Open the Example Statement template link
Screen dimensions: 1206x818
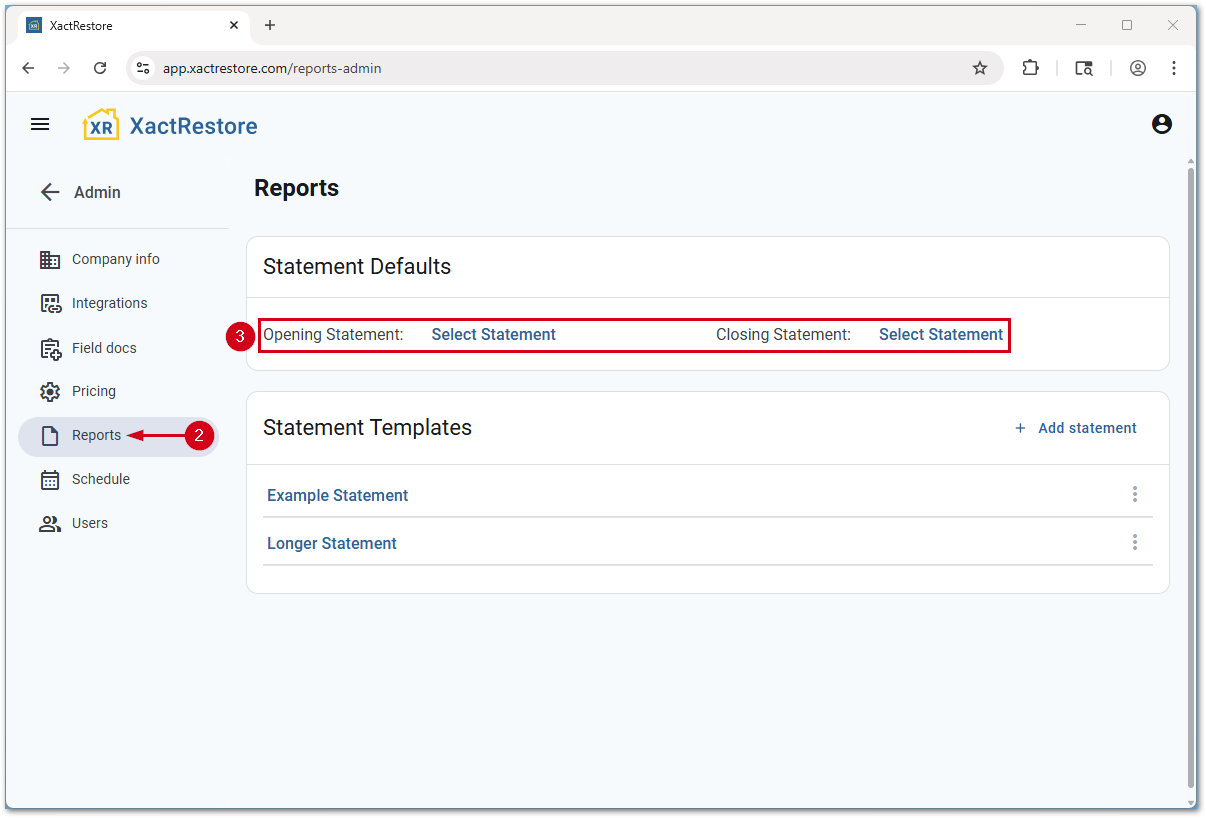click(337, 496)
